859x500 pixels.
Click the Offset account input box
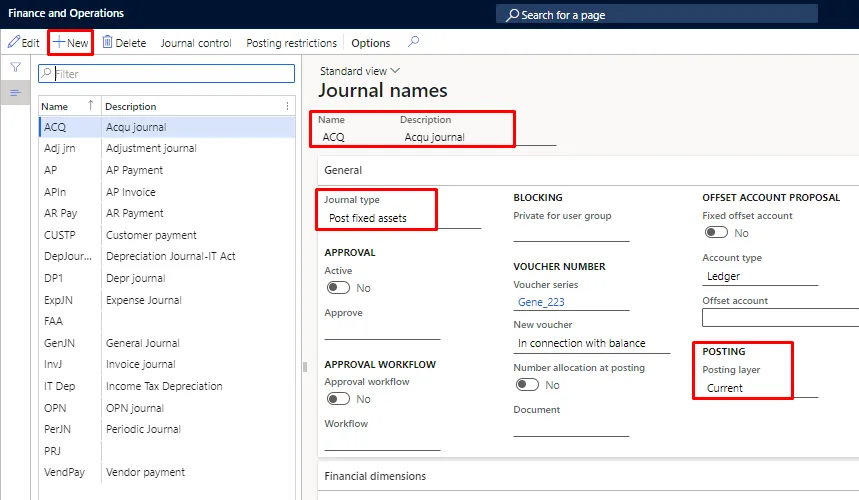click(x=781, y=318)
